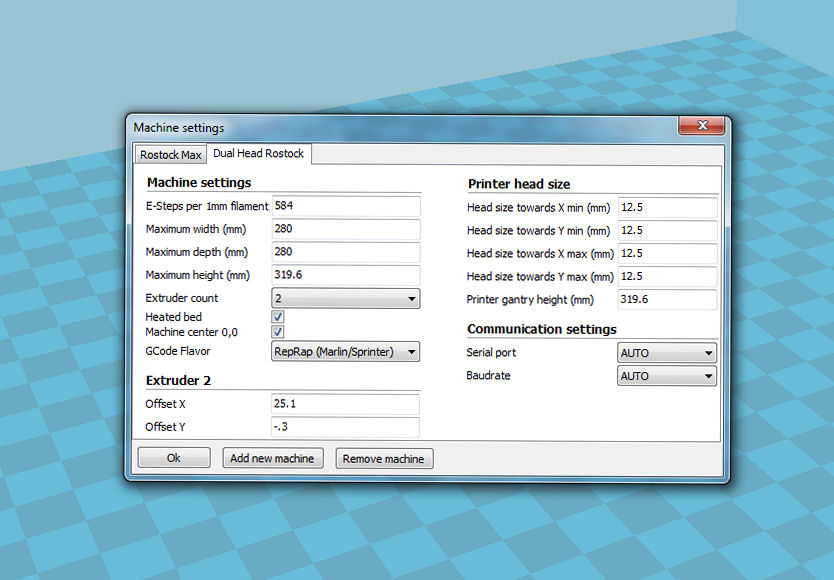834x580 pixels.
Task: Click the Remove machine button
Action: 383,459
